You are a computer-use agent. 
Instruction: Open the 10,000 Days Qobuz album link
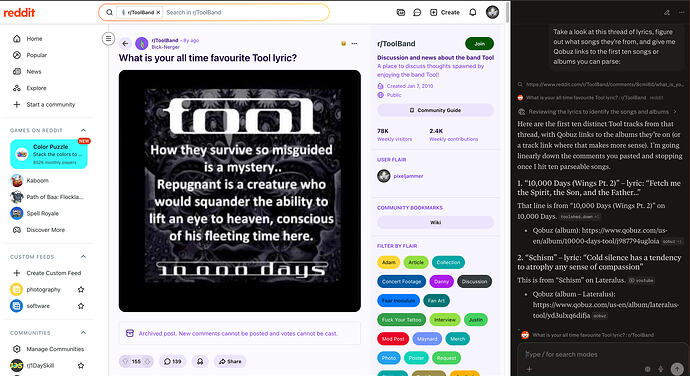tap(600, 236)
